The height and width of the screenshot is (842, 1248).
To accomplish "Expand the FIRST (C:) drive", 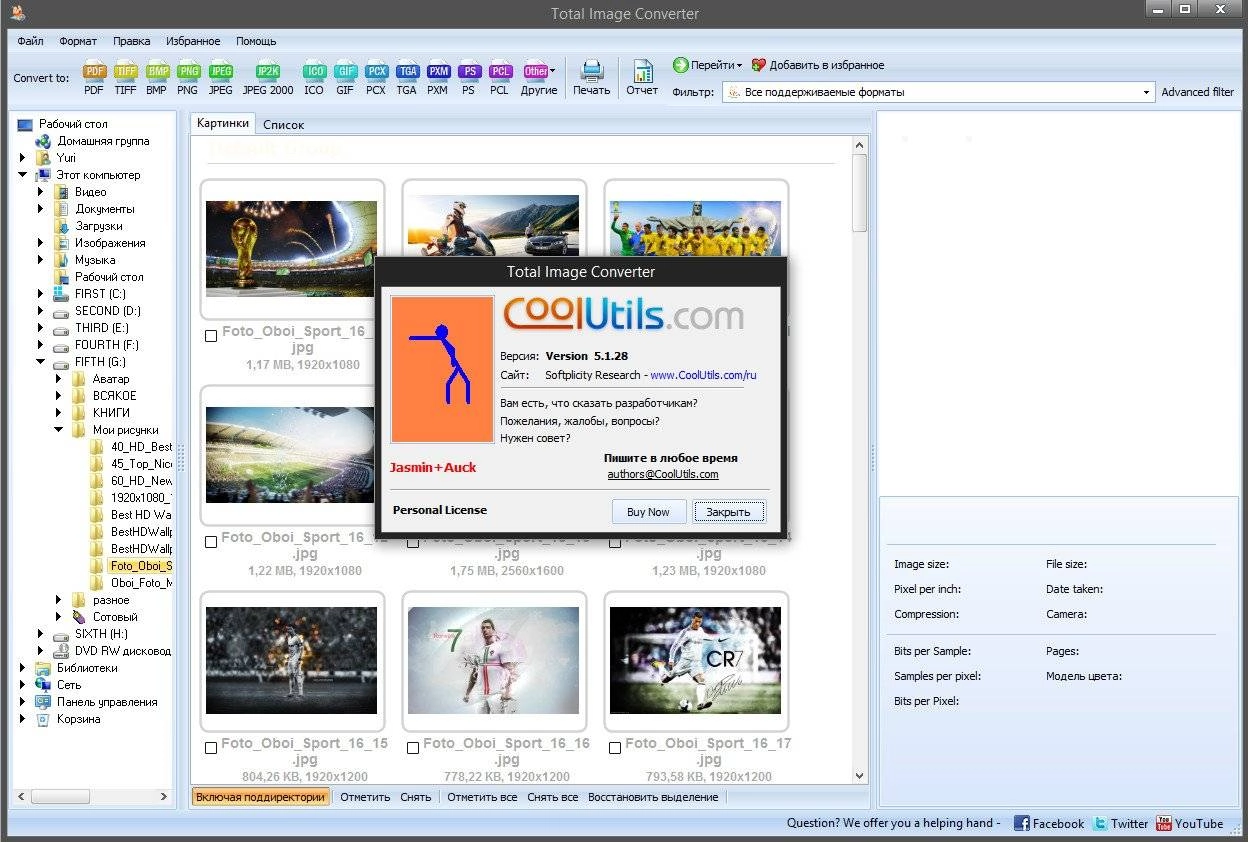I will [x=41, y=294].
